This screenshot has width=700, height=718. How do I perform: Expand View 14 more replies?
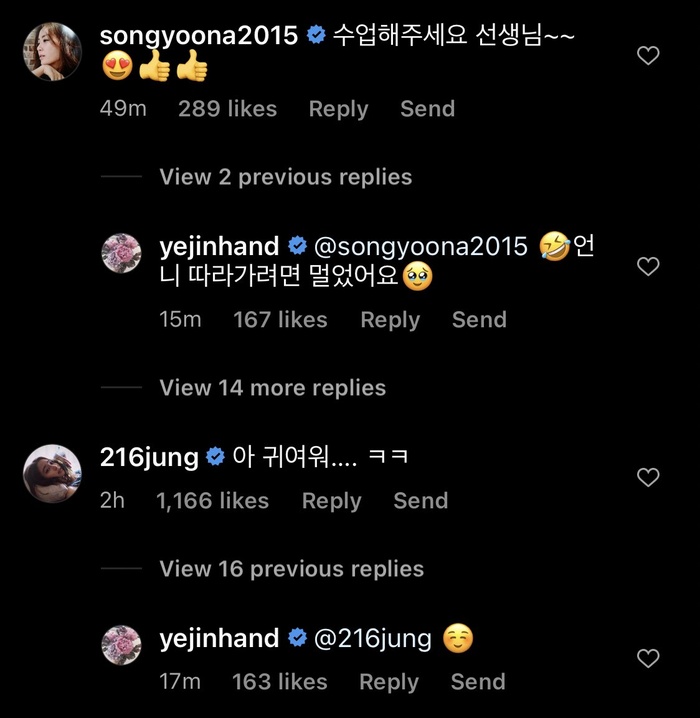tap(272, 388)
